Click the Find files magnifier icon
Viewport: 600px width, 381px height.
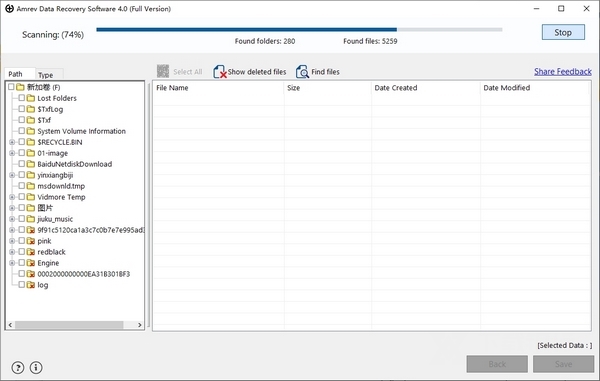(x=302, y=72)
